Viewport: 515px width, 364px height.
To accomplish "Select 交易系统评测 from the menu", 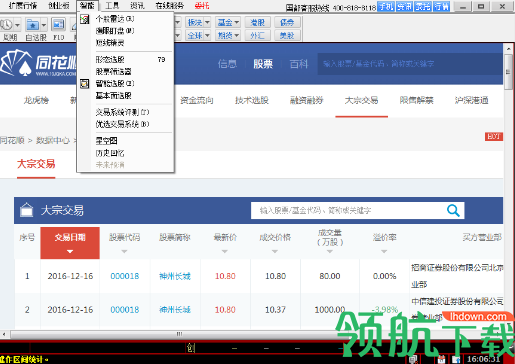I will (x=122, y=112).
